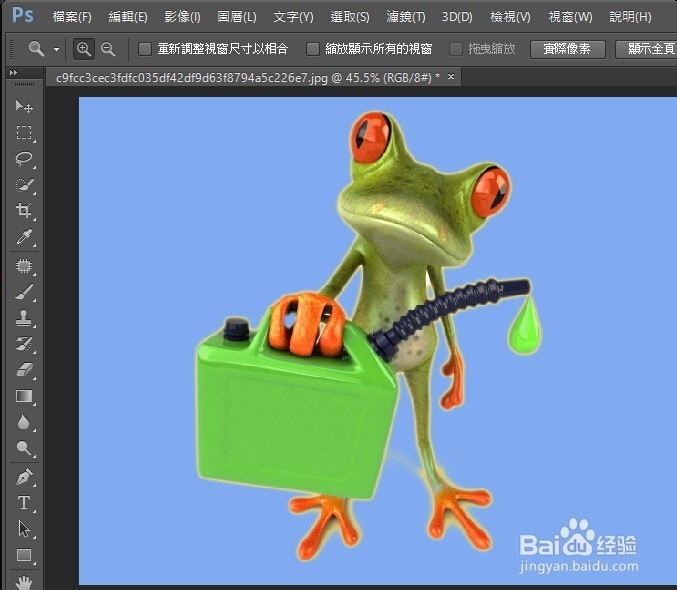This screenshot has height=590, width=677.
Task: Select the History Brush tool
Action: coord(24,344)
